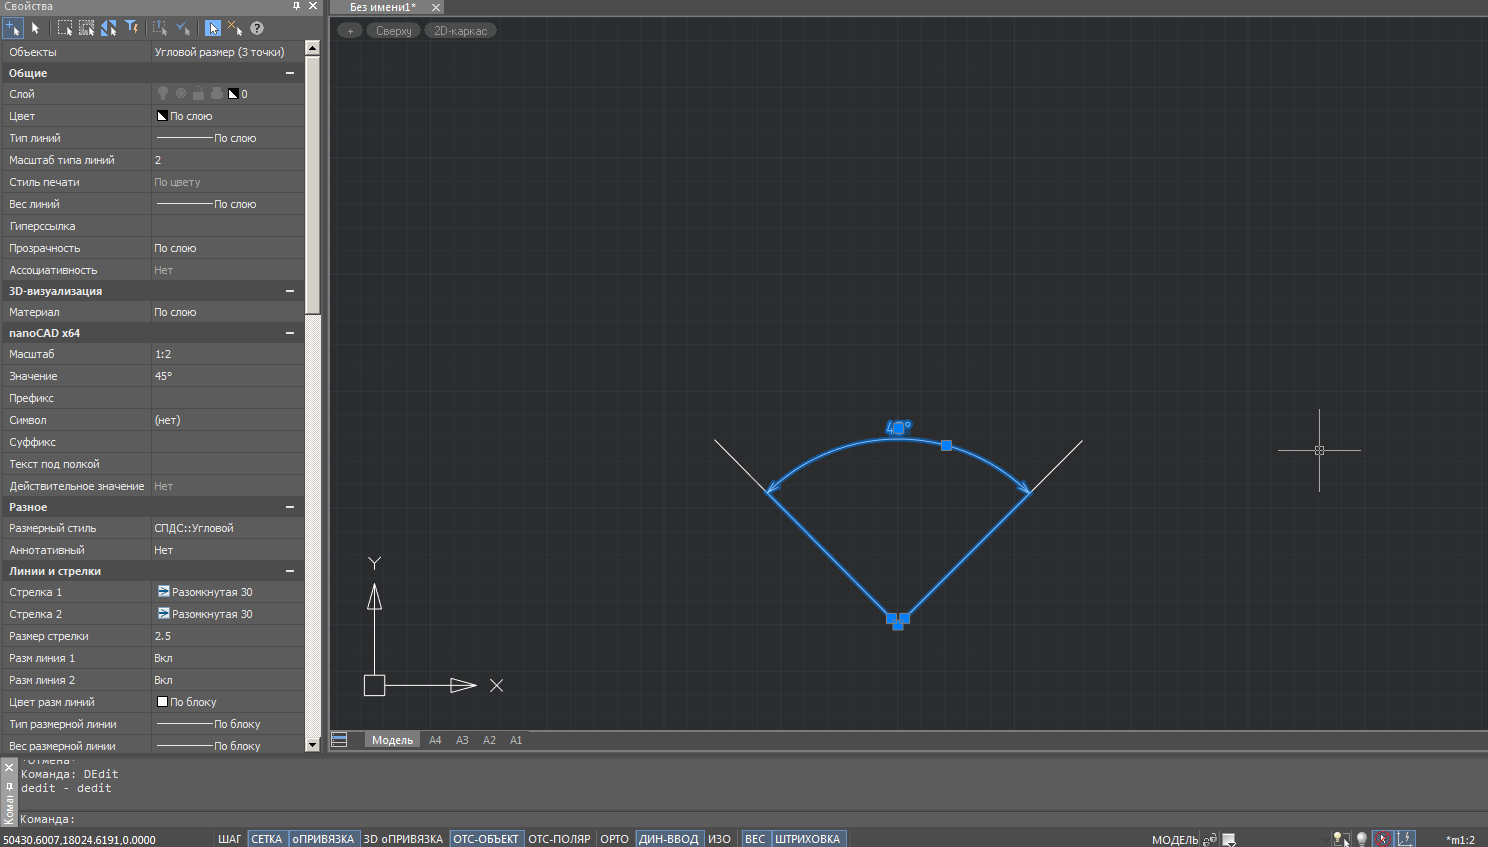Pin the Properties panel with pushpin icon
Image resolution: width=1488 pixels, height=847 pixels.
click(x=296, y=6)
